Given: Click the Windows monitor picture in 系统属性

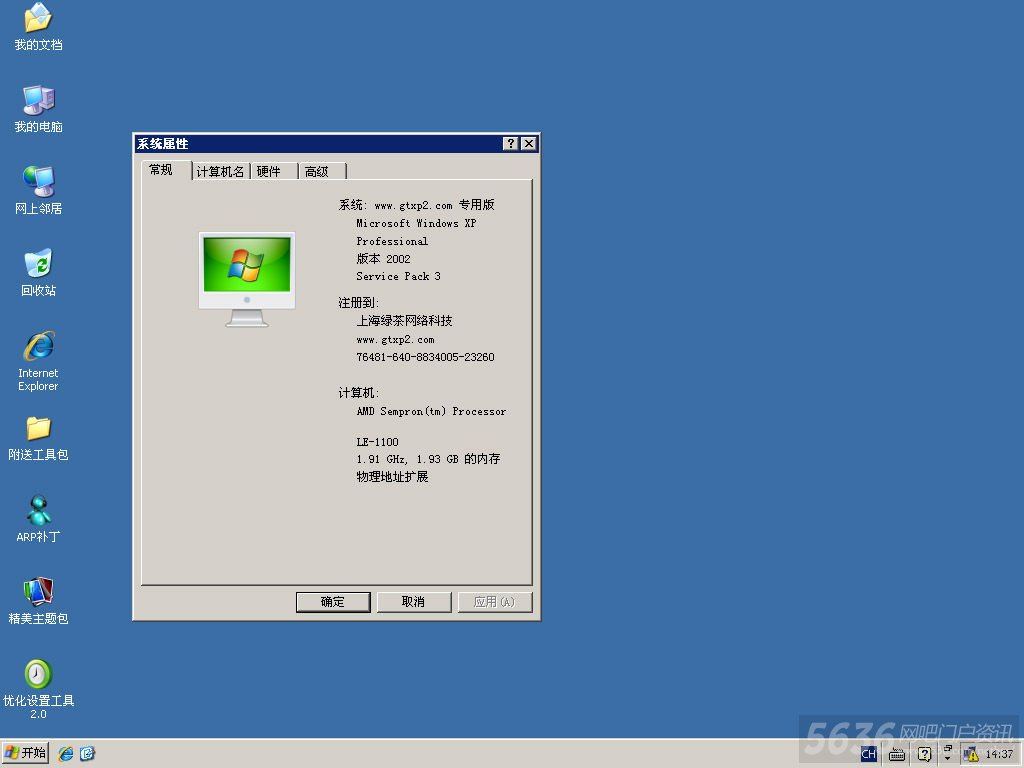Looking at the screenshot, I should [x=247, y=279].
